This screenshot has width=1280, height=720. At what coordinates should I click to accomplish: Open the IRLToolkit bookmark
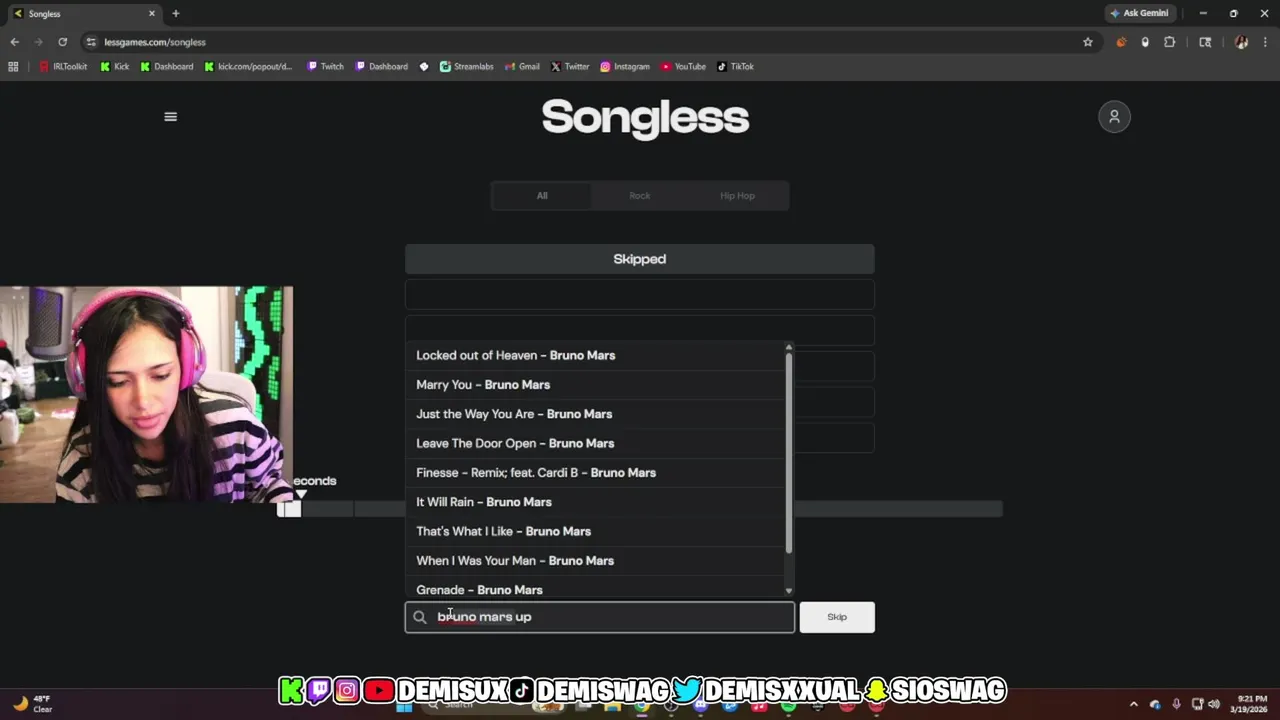pos(63,67)
